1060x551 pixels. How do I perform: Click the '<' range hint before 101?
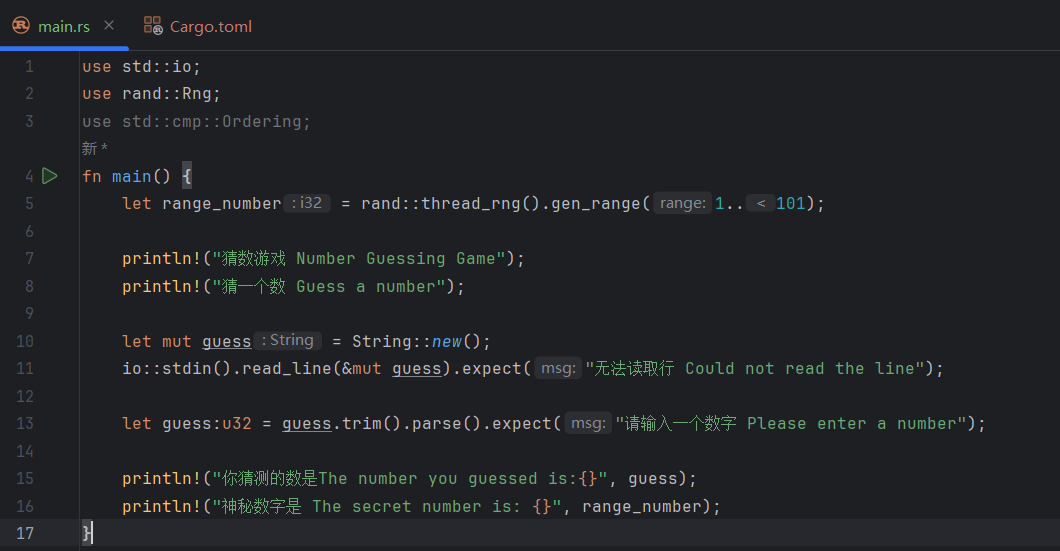click(x=761, y=203)
